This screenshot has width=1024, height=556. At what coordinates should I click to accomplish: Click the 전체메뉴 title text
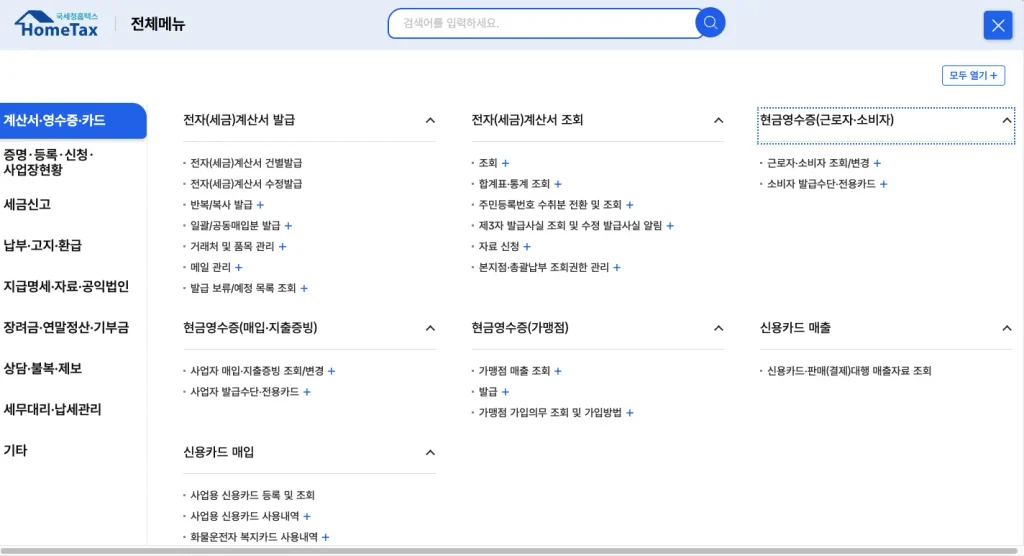[x=158, y=24]
